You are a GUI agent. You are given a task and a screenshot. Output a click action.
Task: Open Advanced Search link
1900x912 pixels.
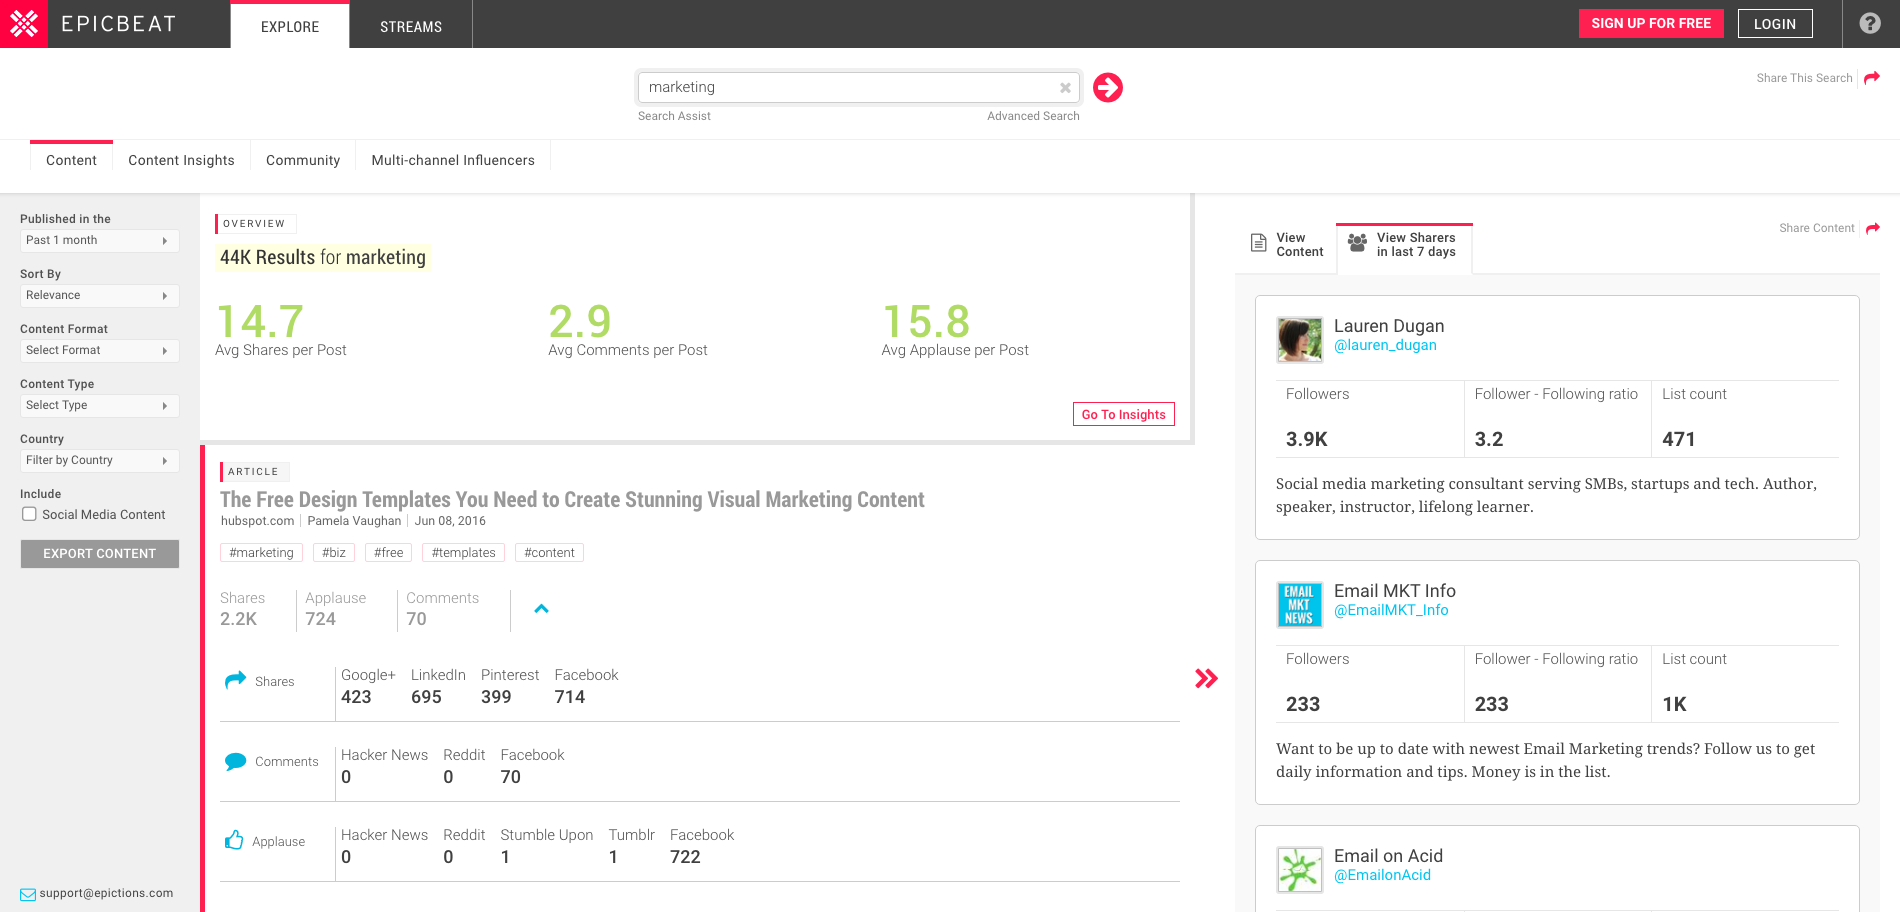[1033, 116]
